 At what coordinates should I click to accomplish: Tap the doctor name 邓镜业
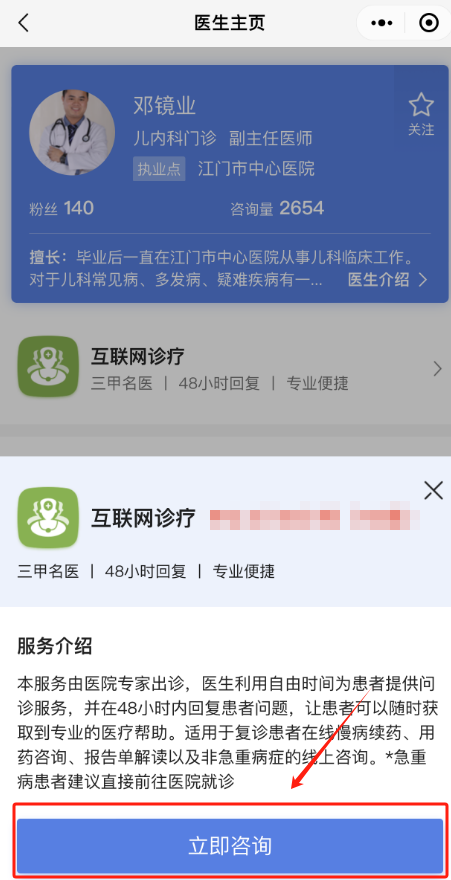coord(164,106)
